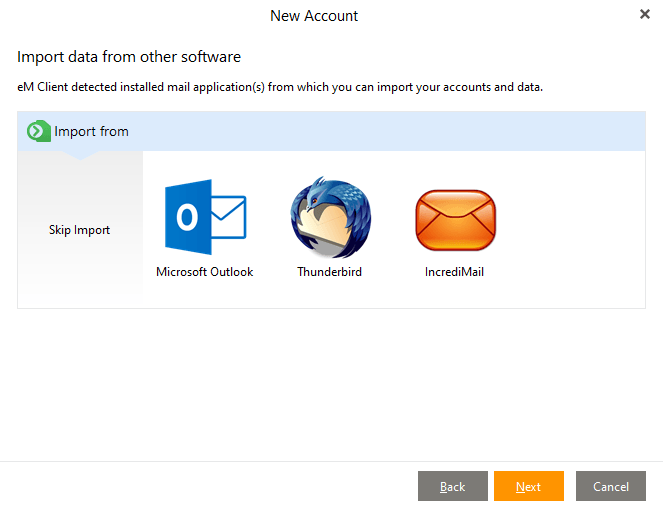Click the IncrediMail label
Viewport: 663px width, 508px height.
click(454, 272)
